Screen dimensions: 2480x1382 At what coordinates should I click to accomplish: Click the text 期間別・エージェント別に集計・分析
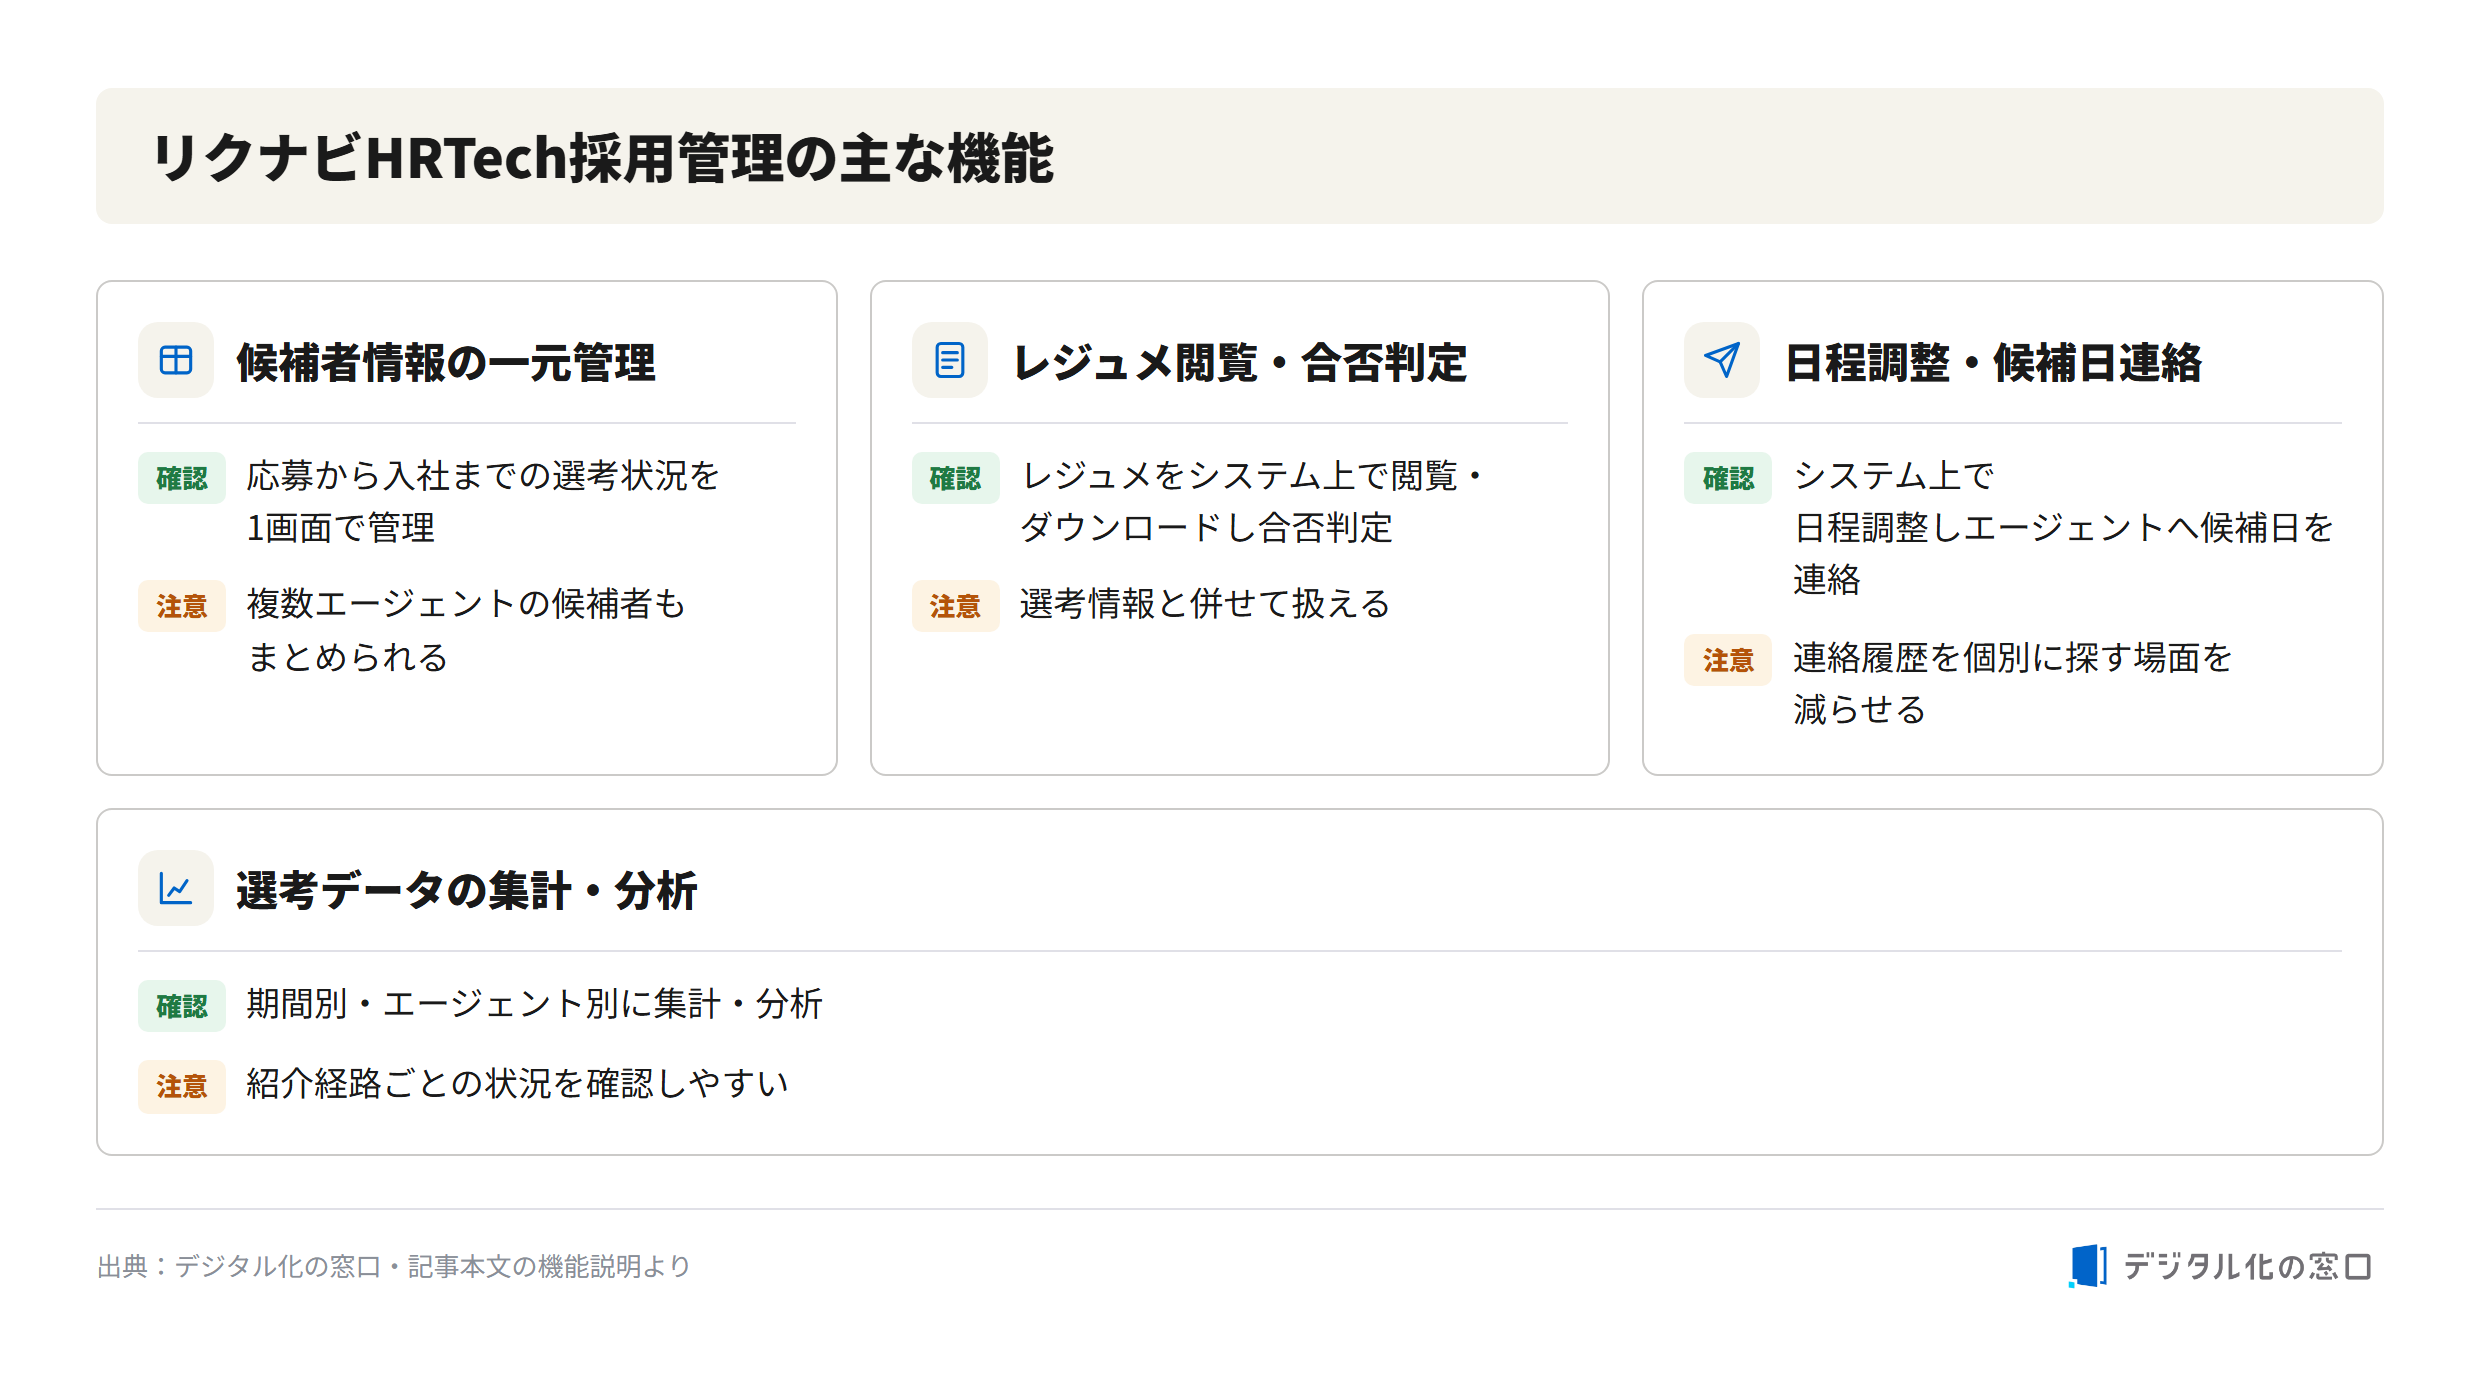coord(534,1004)
